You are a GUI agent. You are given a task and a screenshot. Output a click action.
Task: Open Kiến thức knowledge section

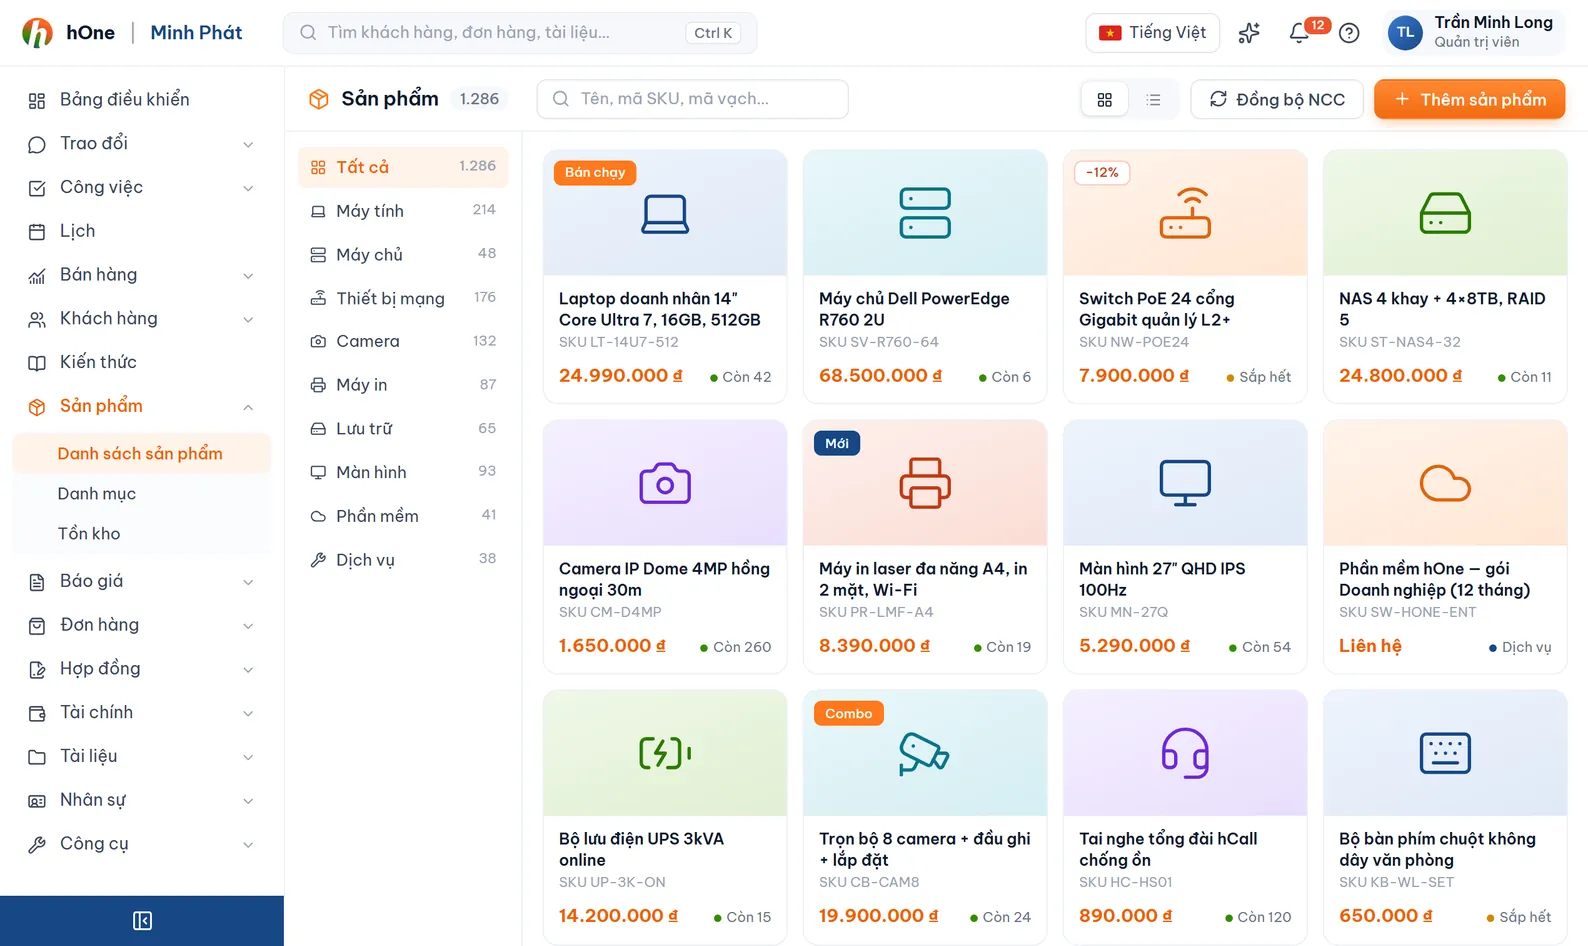pos(142,362)
